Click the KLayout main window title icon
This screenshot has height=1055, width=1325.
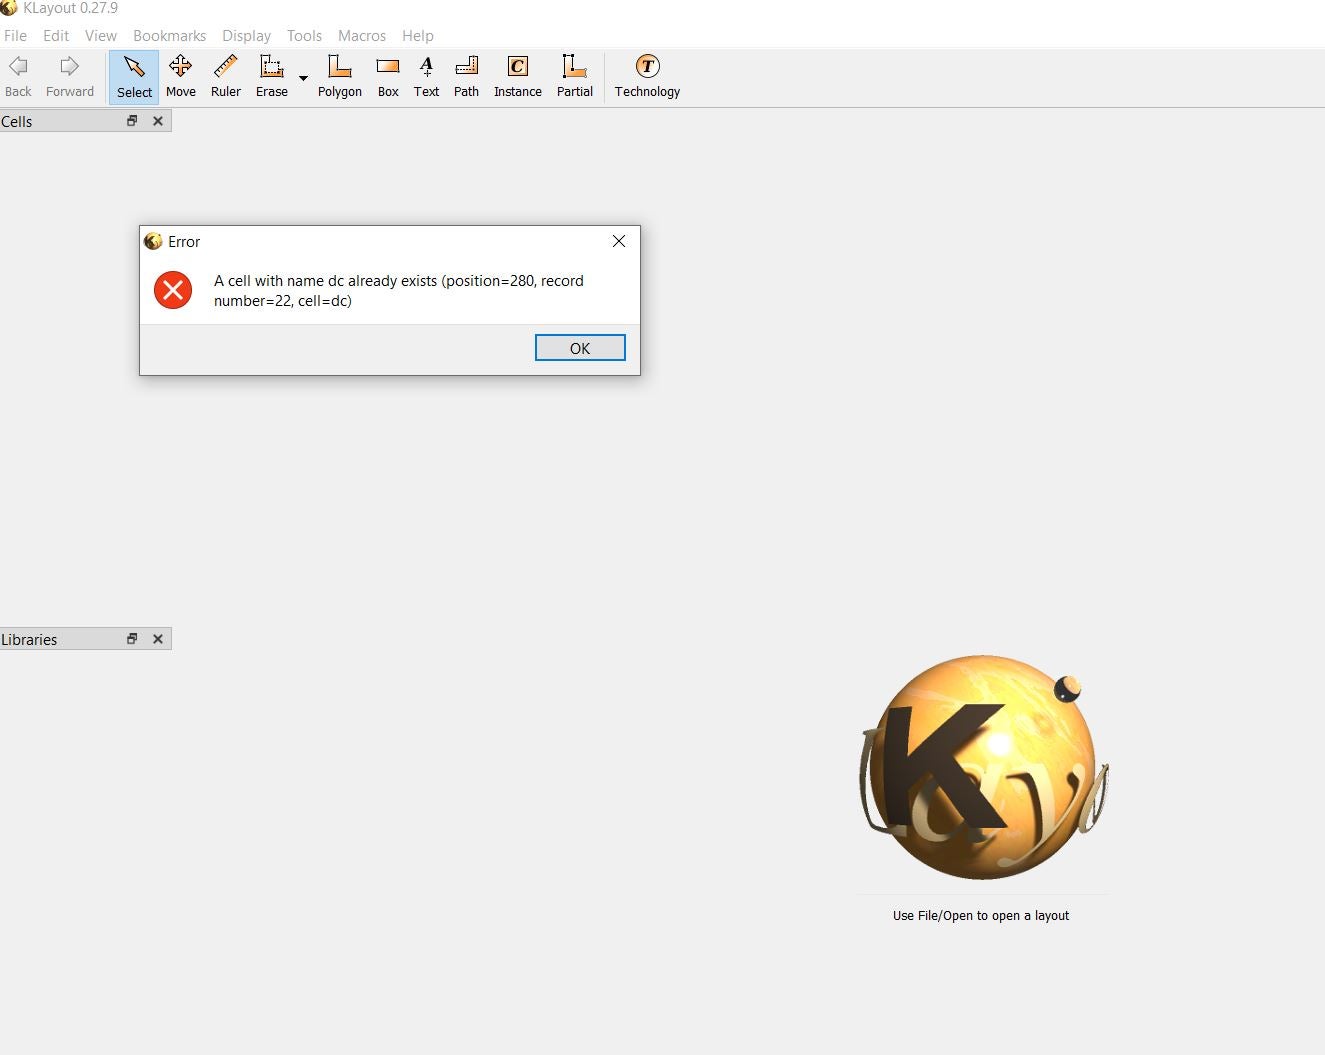click(x=9, y=8)
